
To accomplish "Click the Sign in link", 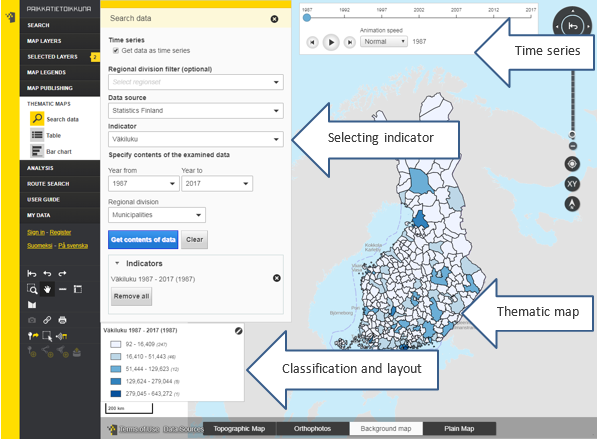I will (36, 233).
